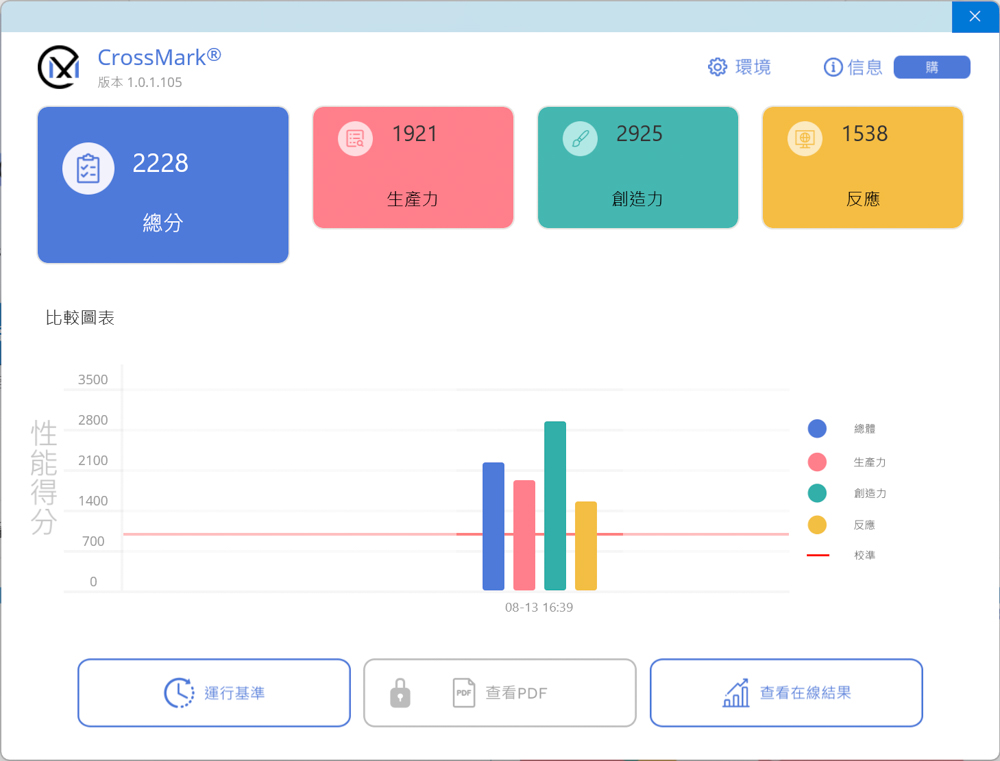Screen dimensions: 1000x761
Task: Click the clock icon on 運行基準
Action: 179,693
